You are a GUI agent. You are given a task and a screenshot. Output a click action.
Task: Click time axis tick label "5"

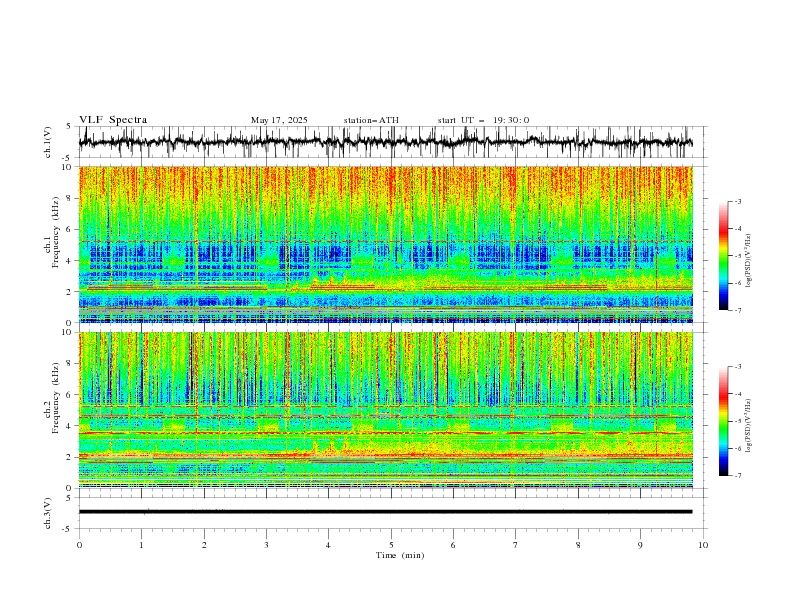(391, 545)
